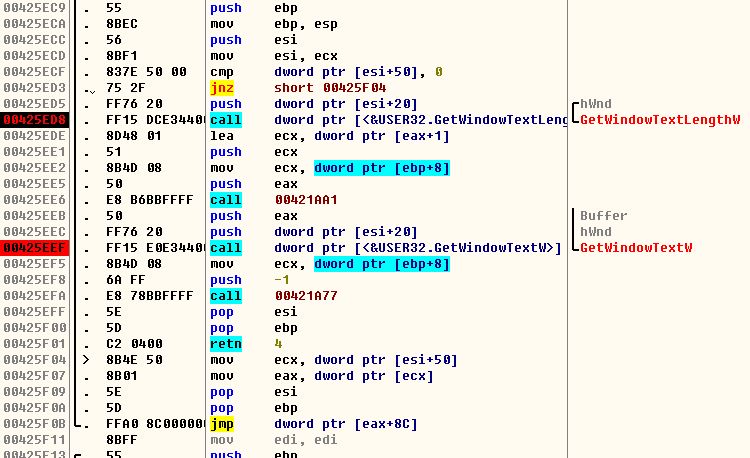Select hex bytes FFA0 8C000000
Screen dimensions: 750x458
click(155, 424)
